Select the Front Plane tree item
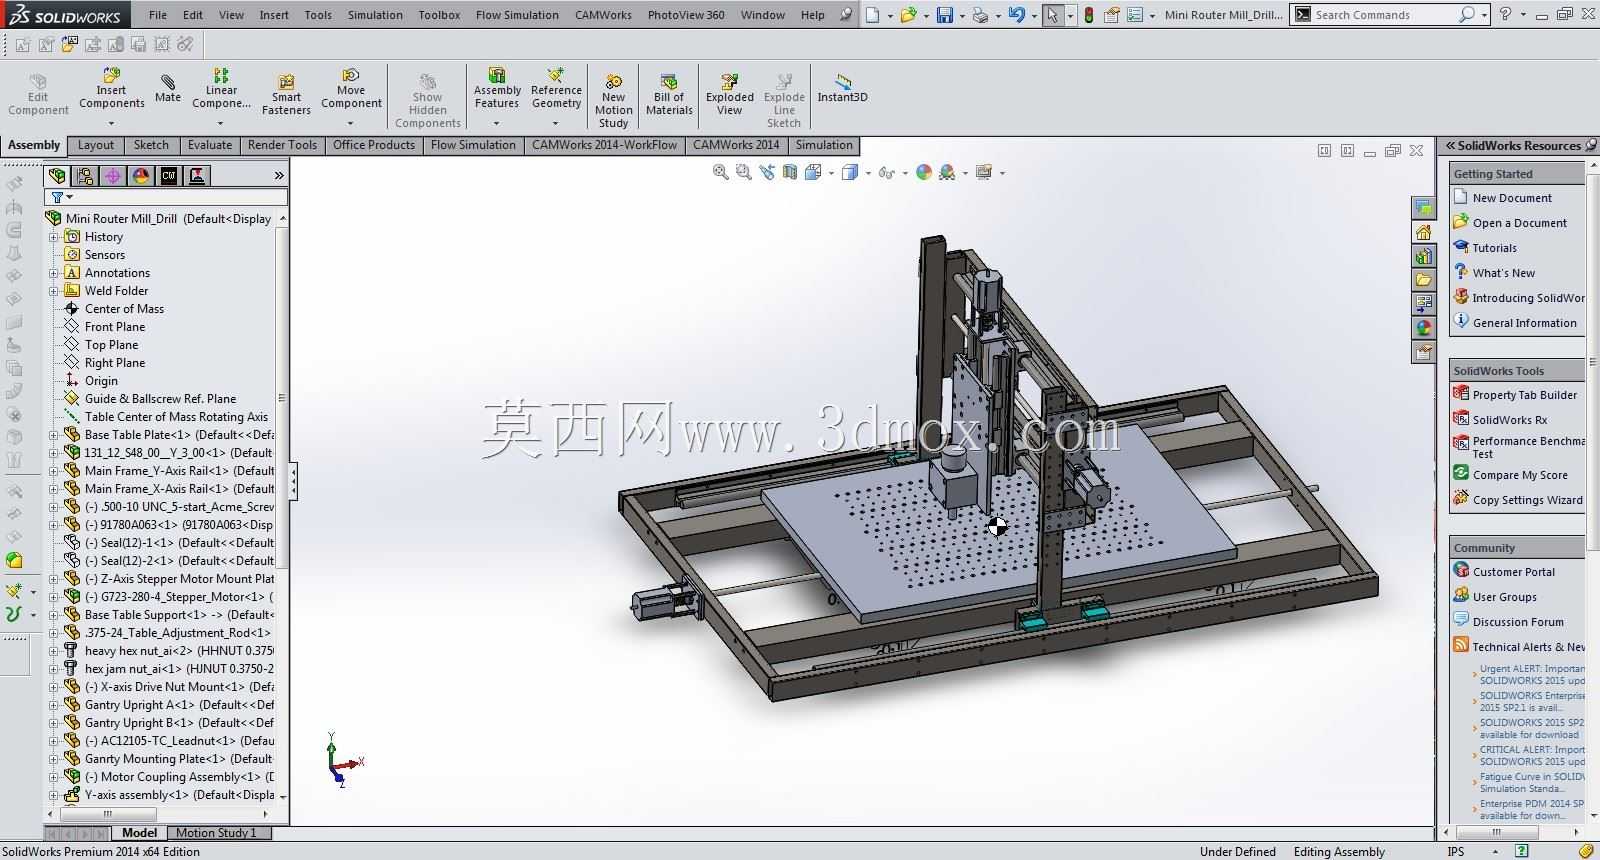Image resolution: width=1600 pixels, height=860 pixels. [x=115, y=327]
